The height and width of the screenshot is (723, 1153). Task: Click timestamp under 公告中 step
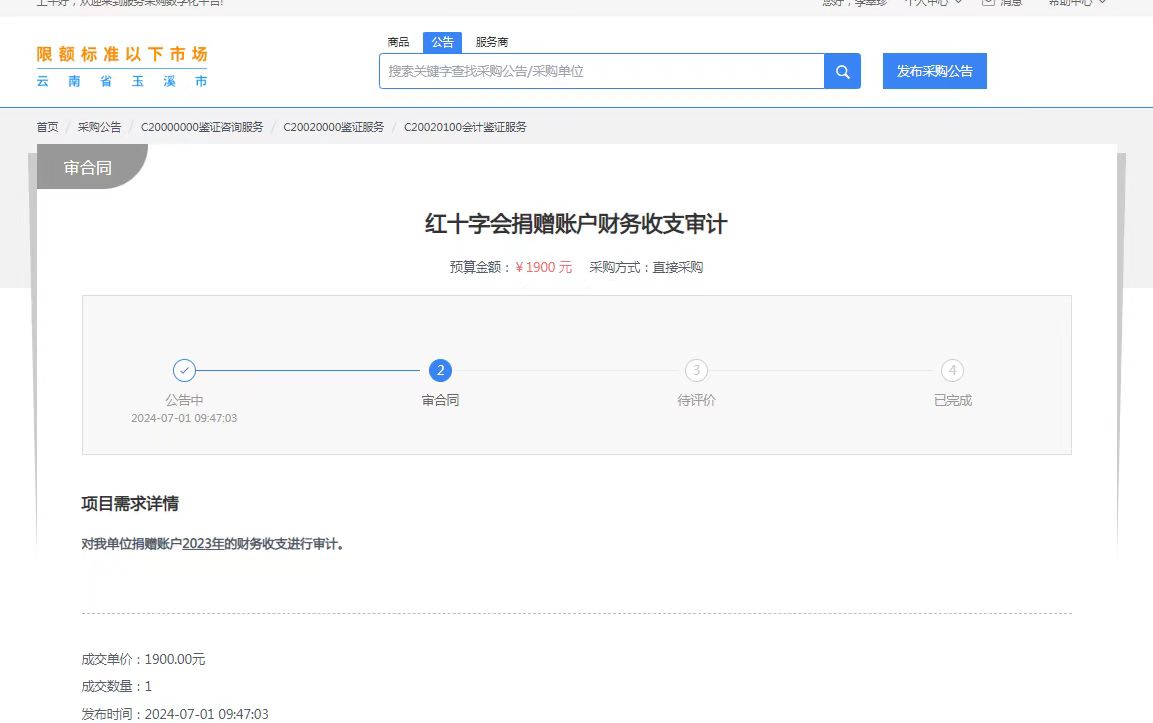tap(184, 418)
